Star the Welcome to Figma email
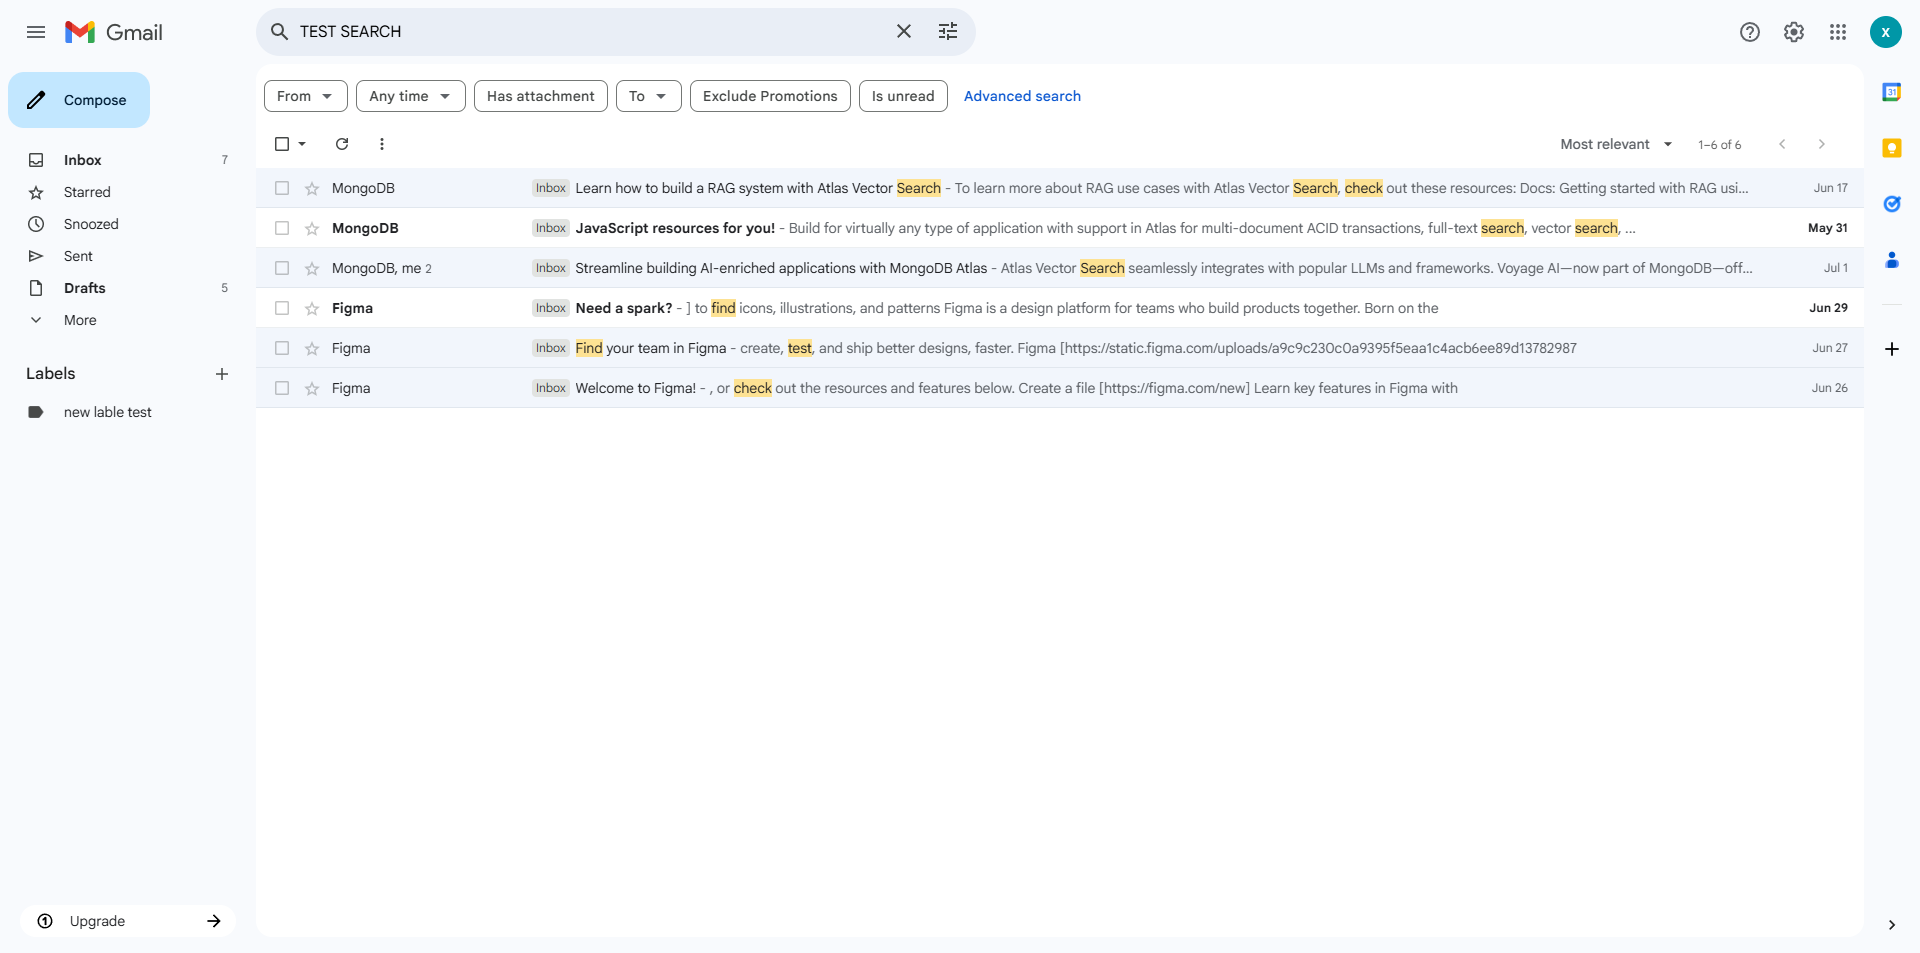 tap(312, 389)
